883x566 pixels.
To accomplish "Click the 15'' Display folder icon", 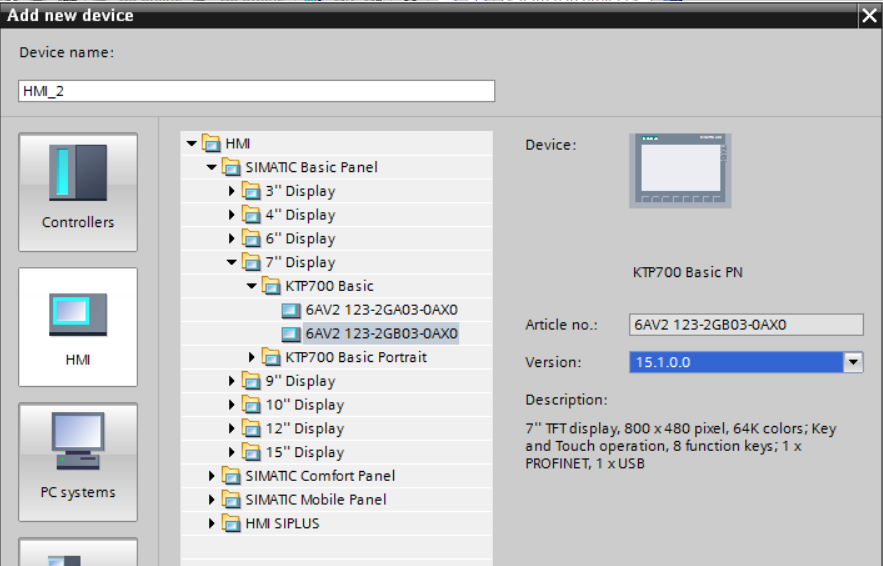I will coord(251,452).
